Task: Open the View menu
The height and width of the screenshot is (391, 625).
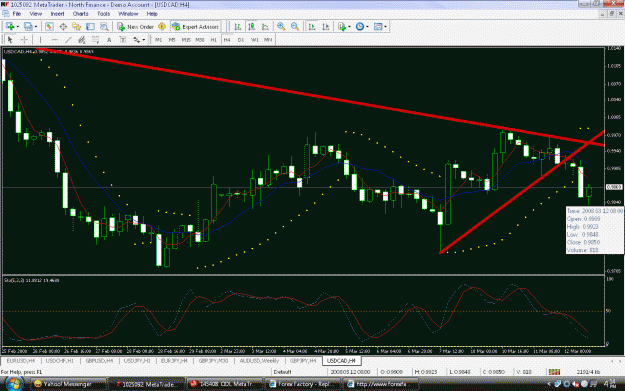Action: [x=35, y=14]
